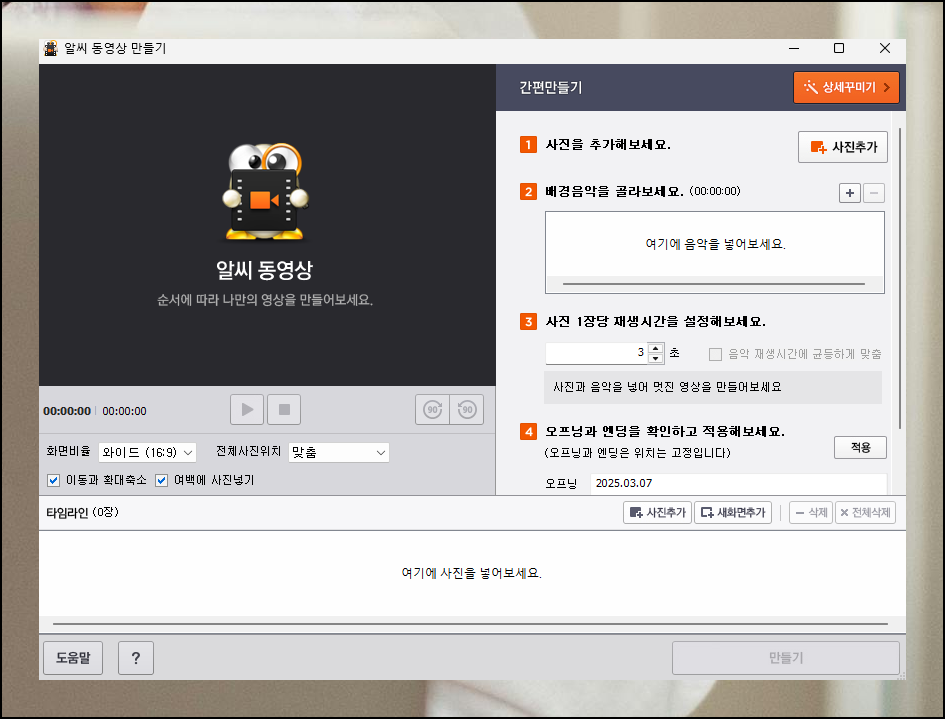Click the music drop area 여기에 음악을 넣어보세요
Screen dimensions: 945x719
pos(715,244)
